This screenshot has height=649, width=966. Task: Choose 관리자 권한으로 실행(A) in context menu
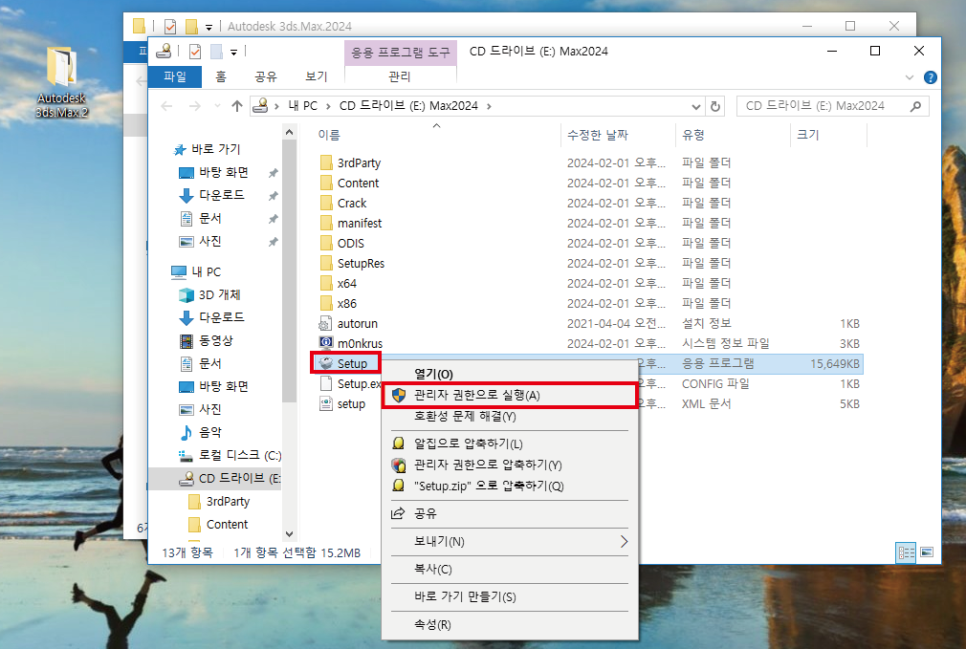tap(510, 395)
